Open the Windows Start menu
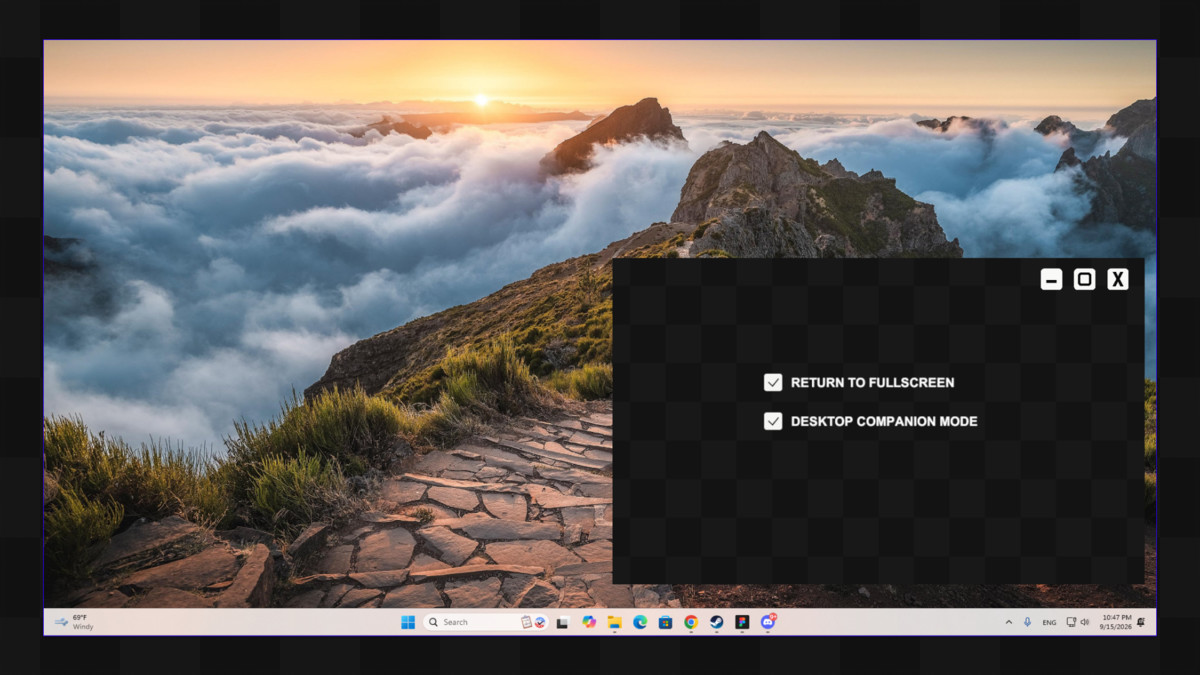The height and width of the screenshot is (675, 1200). tap(408, 622)
